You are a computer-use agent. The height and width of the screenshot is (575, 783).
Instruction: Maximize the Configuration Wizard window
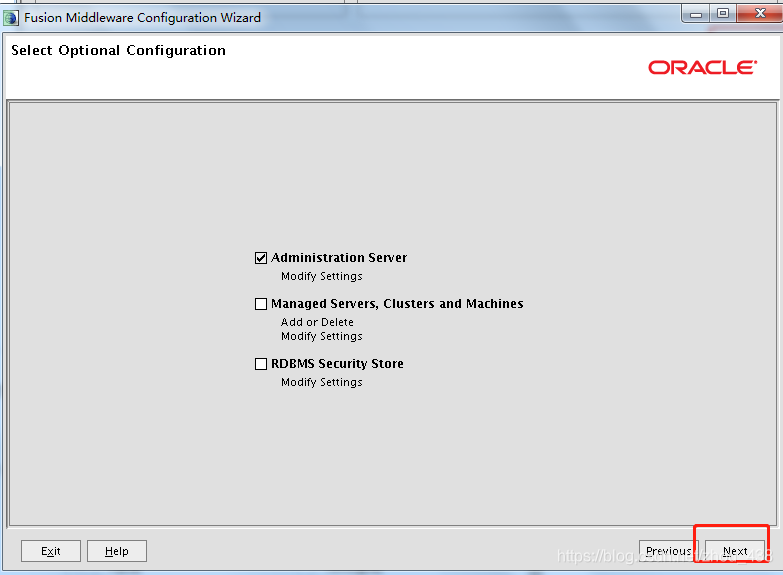723,13
